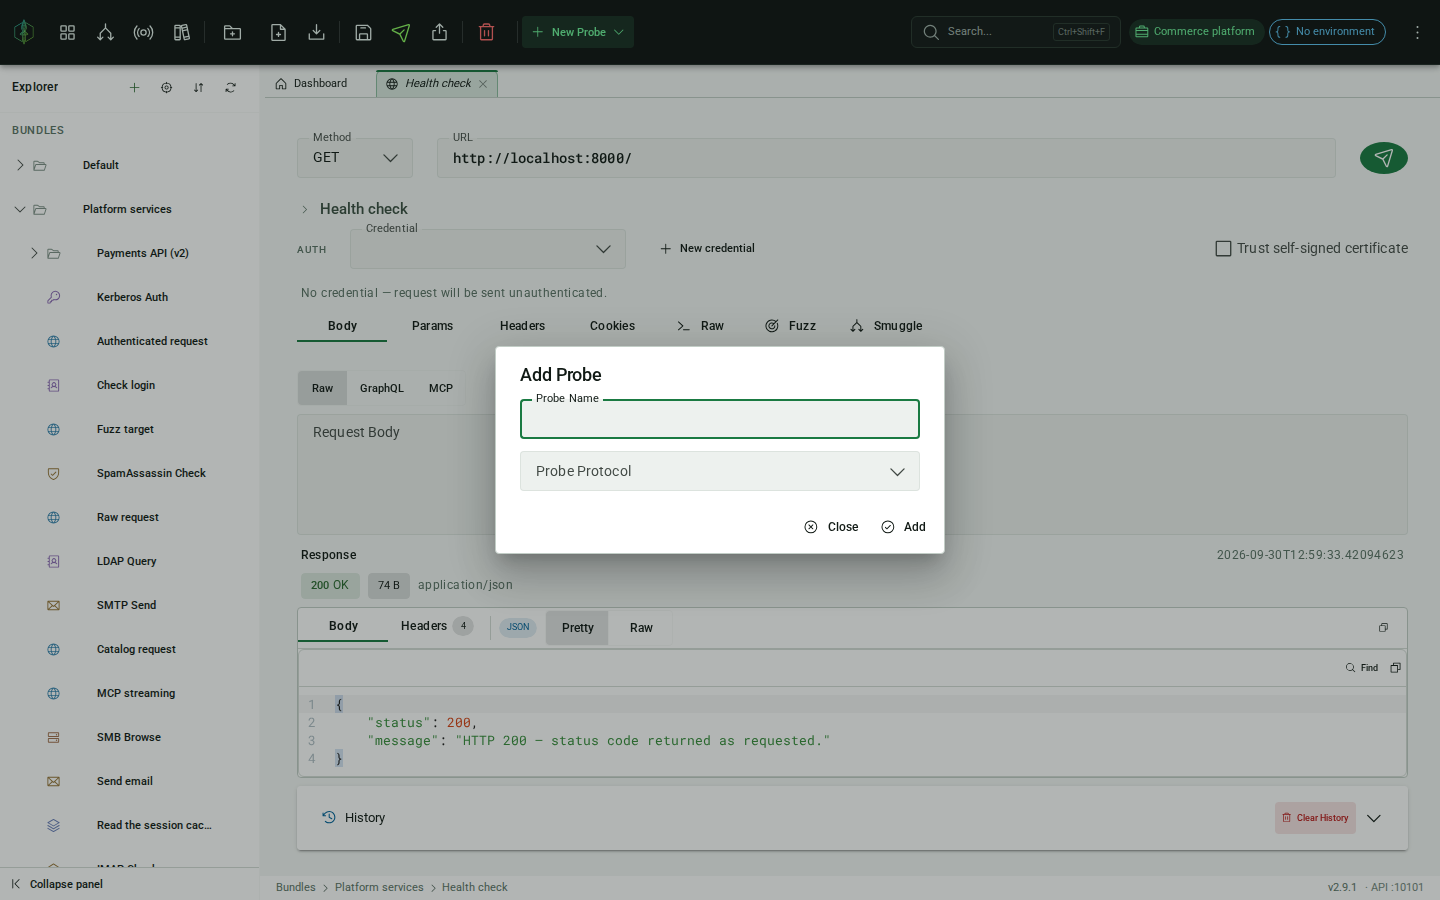Viewport: 1440px width, 900px height.
Task: Click the No environment selector pill
Action: click(1327, 32)
